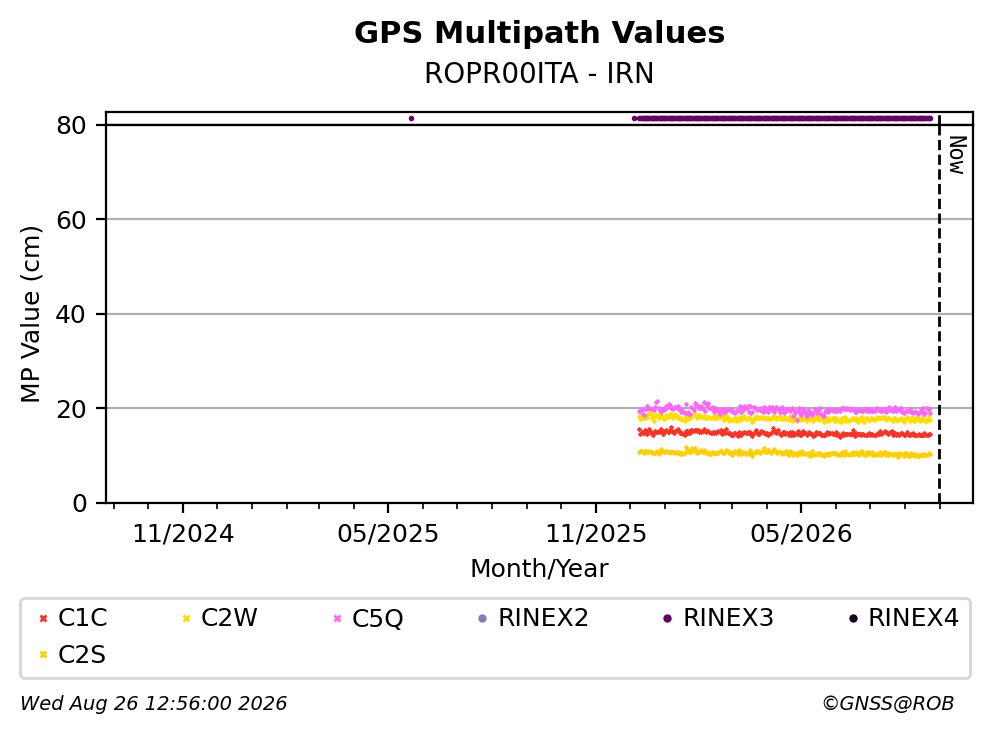Image resolution: width=993 pixels, height=734 pixels.
Task: Click the 20 y-axis tick label
Action: [x=71, y=409]
